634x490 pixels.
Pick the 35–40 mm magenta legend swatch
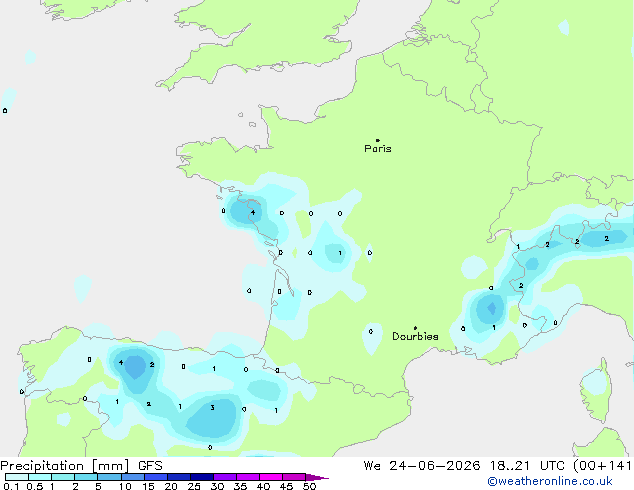pos(248,477)
